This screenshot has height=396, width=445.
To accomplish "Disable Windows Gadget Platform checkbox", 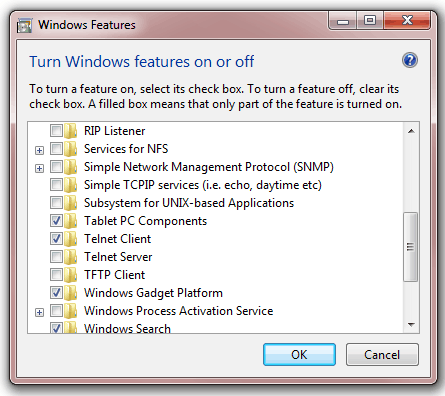I will 56,292.
